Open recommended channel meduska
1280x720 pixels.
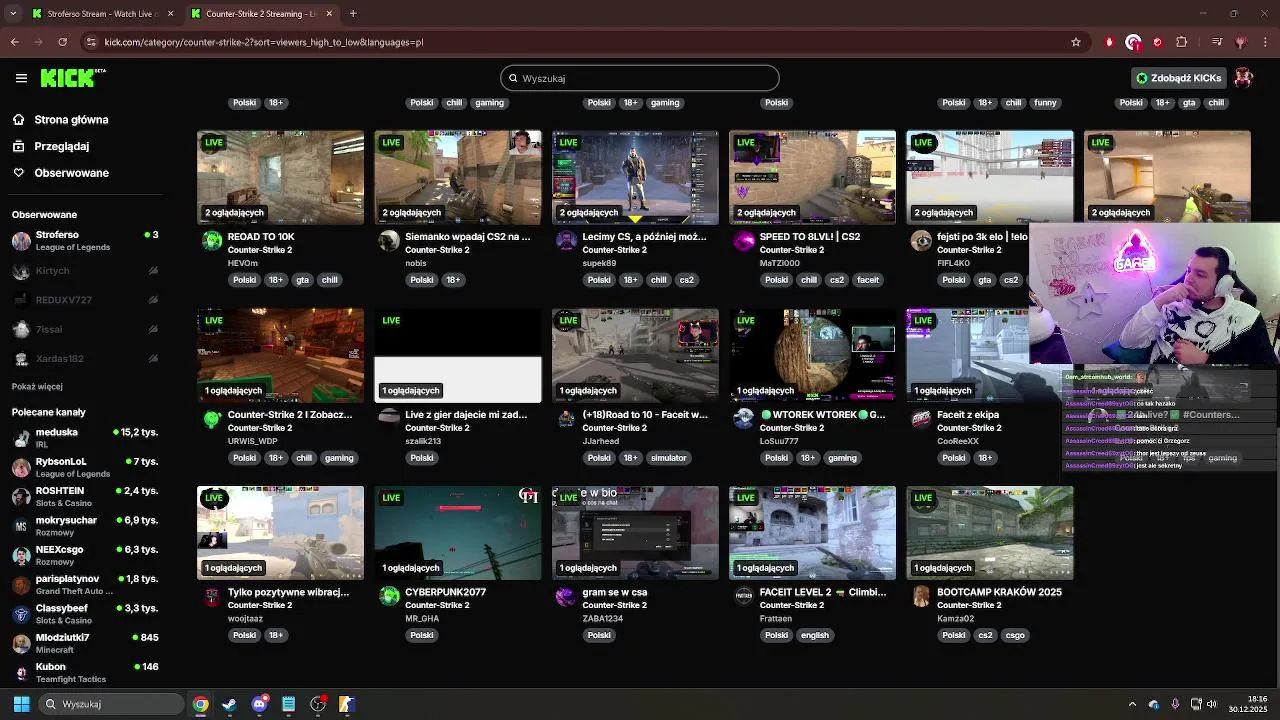(85, 438)
